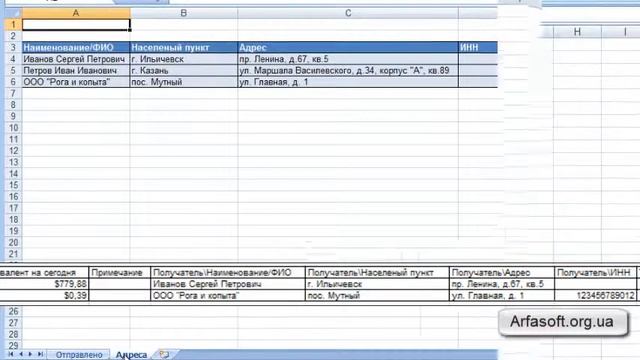The width and height of the screenshot is (640, 360).
Task: Select row 3 header
Action: pyautogui.click(x=13, y=48)
